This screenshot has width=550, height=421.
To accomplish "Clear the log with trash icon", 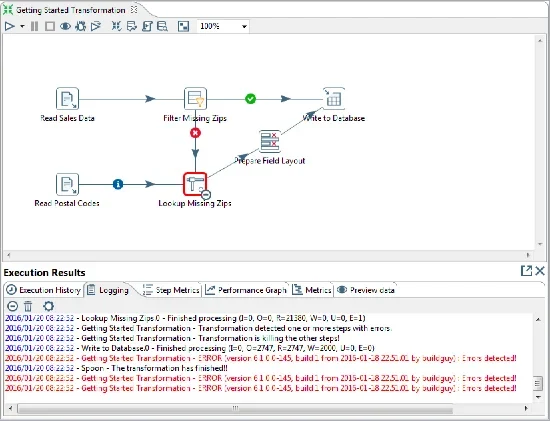I will coord(28,306).
